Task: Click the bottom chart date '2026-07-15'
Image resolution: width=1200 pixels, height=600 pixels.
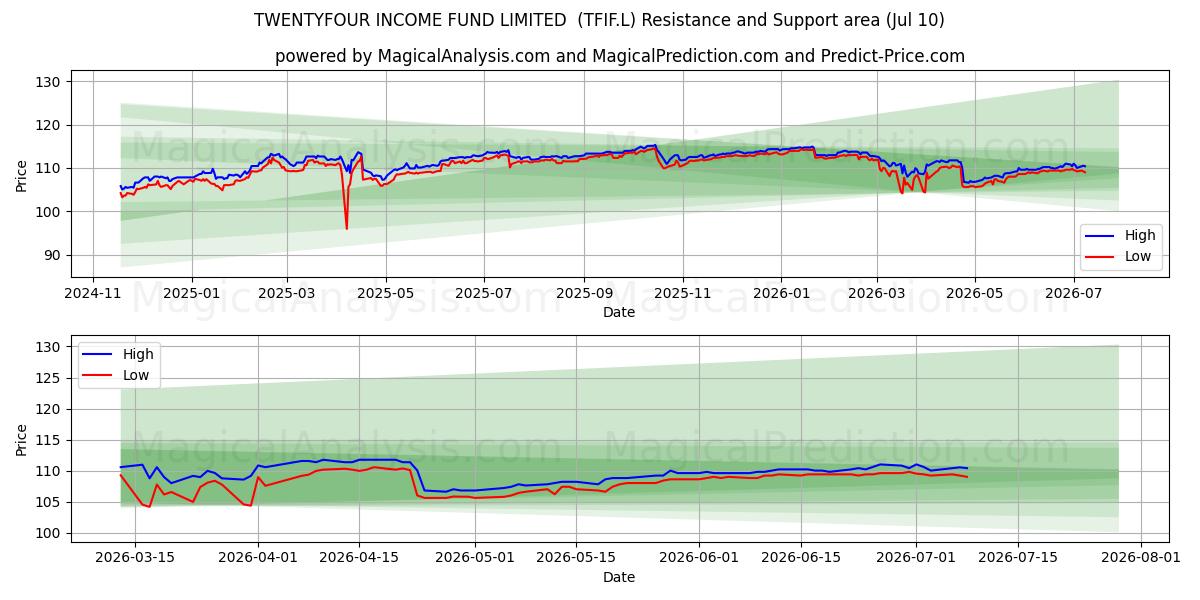Action: (1018, 558)
